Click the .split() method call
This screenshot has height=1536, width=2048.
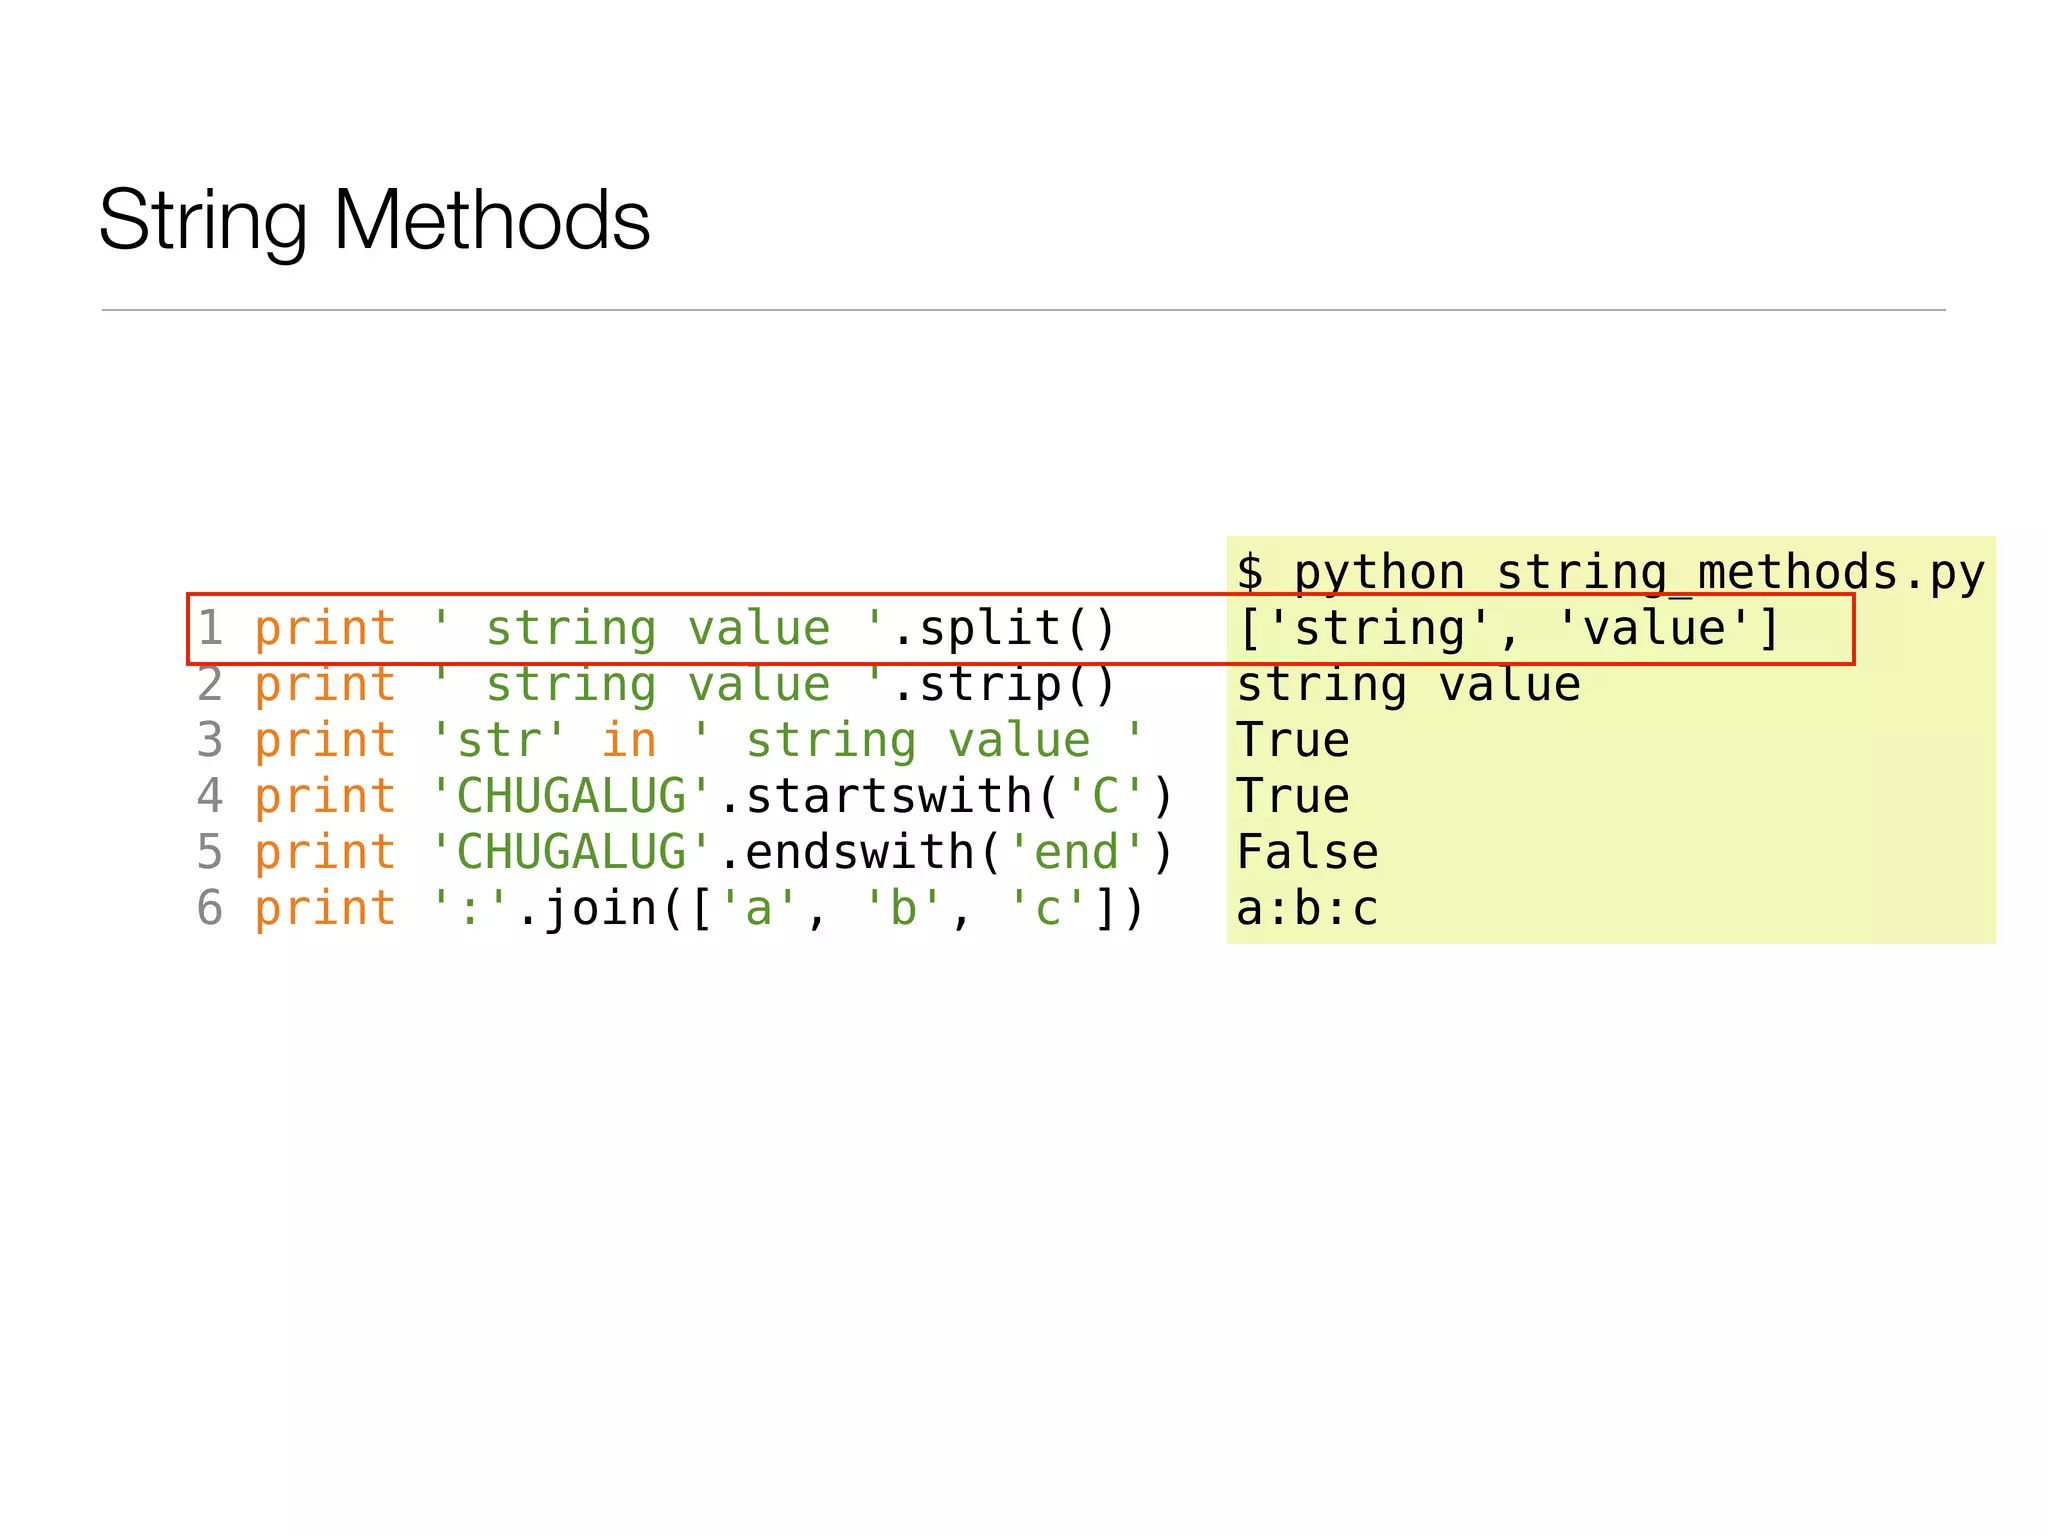click(1003, 629)
